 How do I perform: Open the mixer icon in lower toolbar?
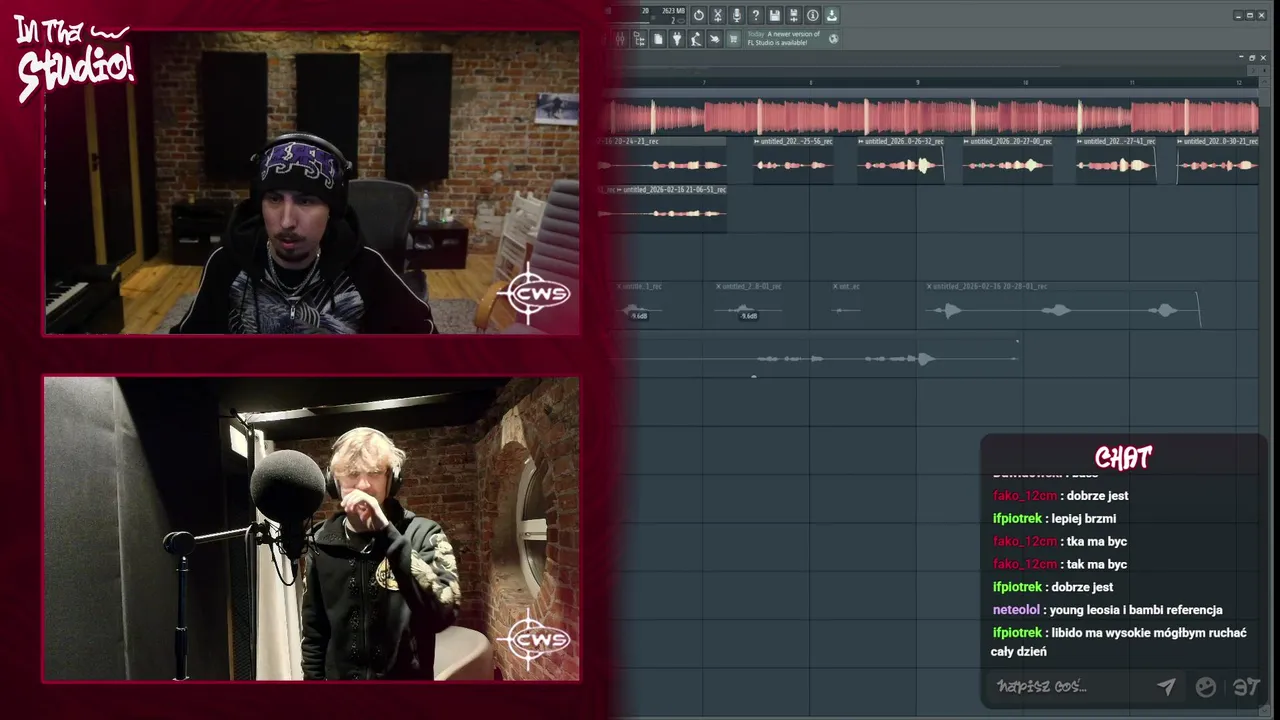pos(620,39)
